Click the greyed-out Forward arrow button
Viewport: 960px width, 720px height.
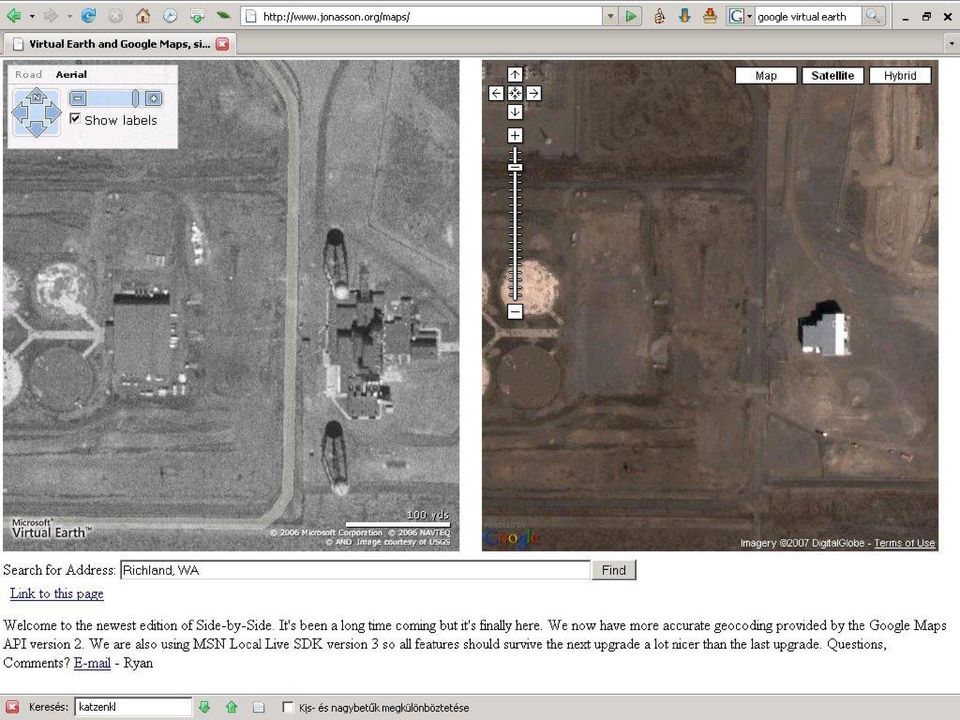51,16
